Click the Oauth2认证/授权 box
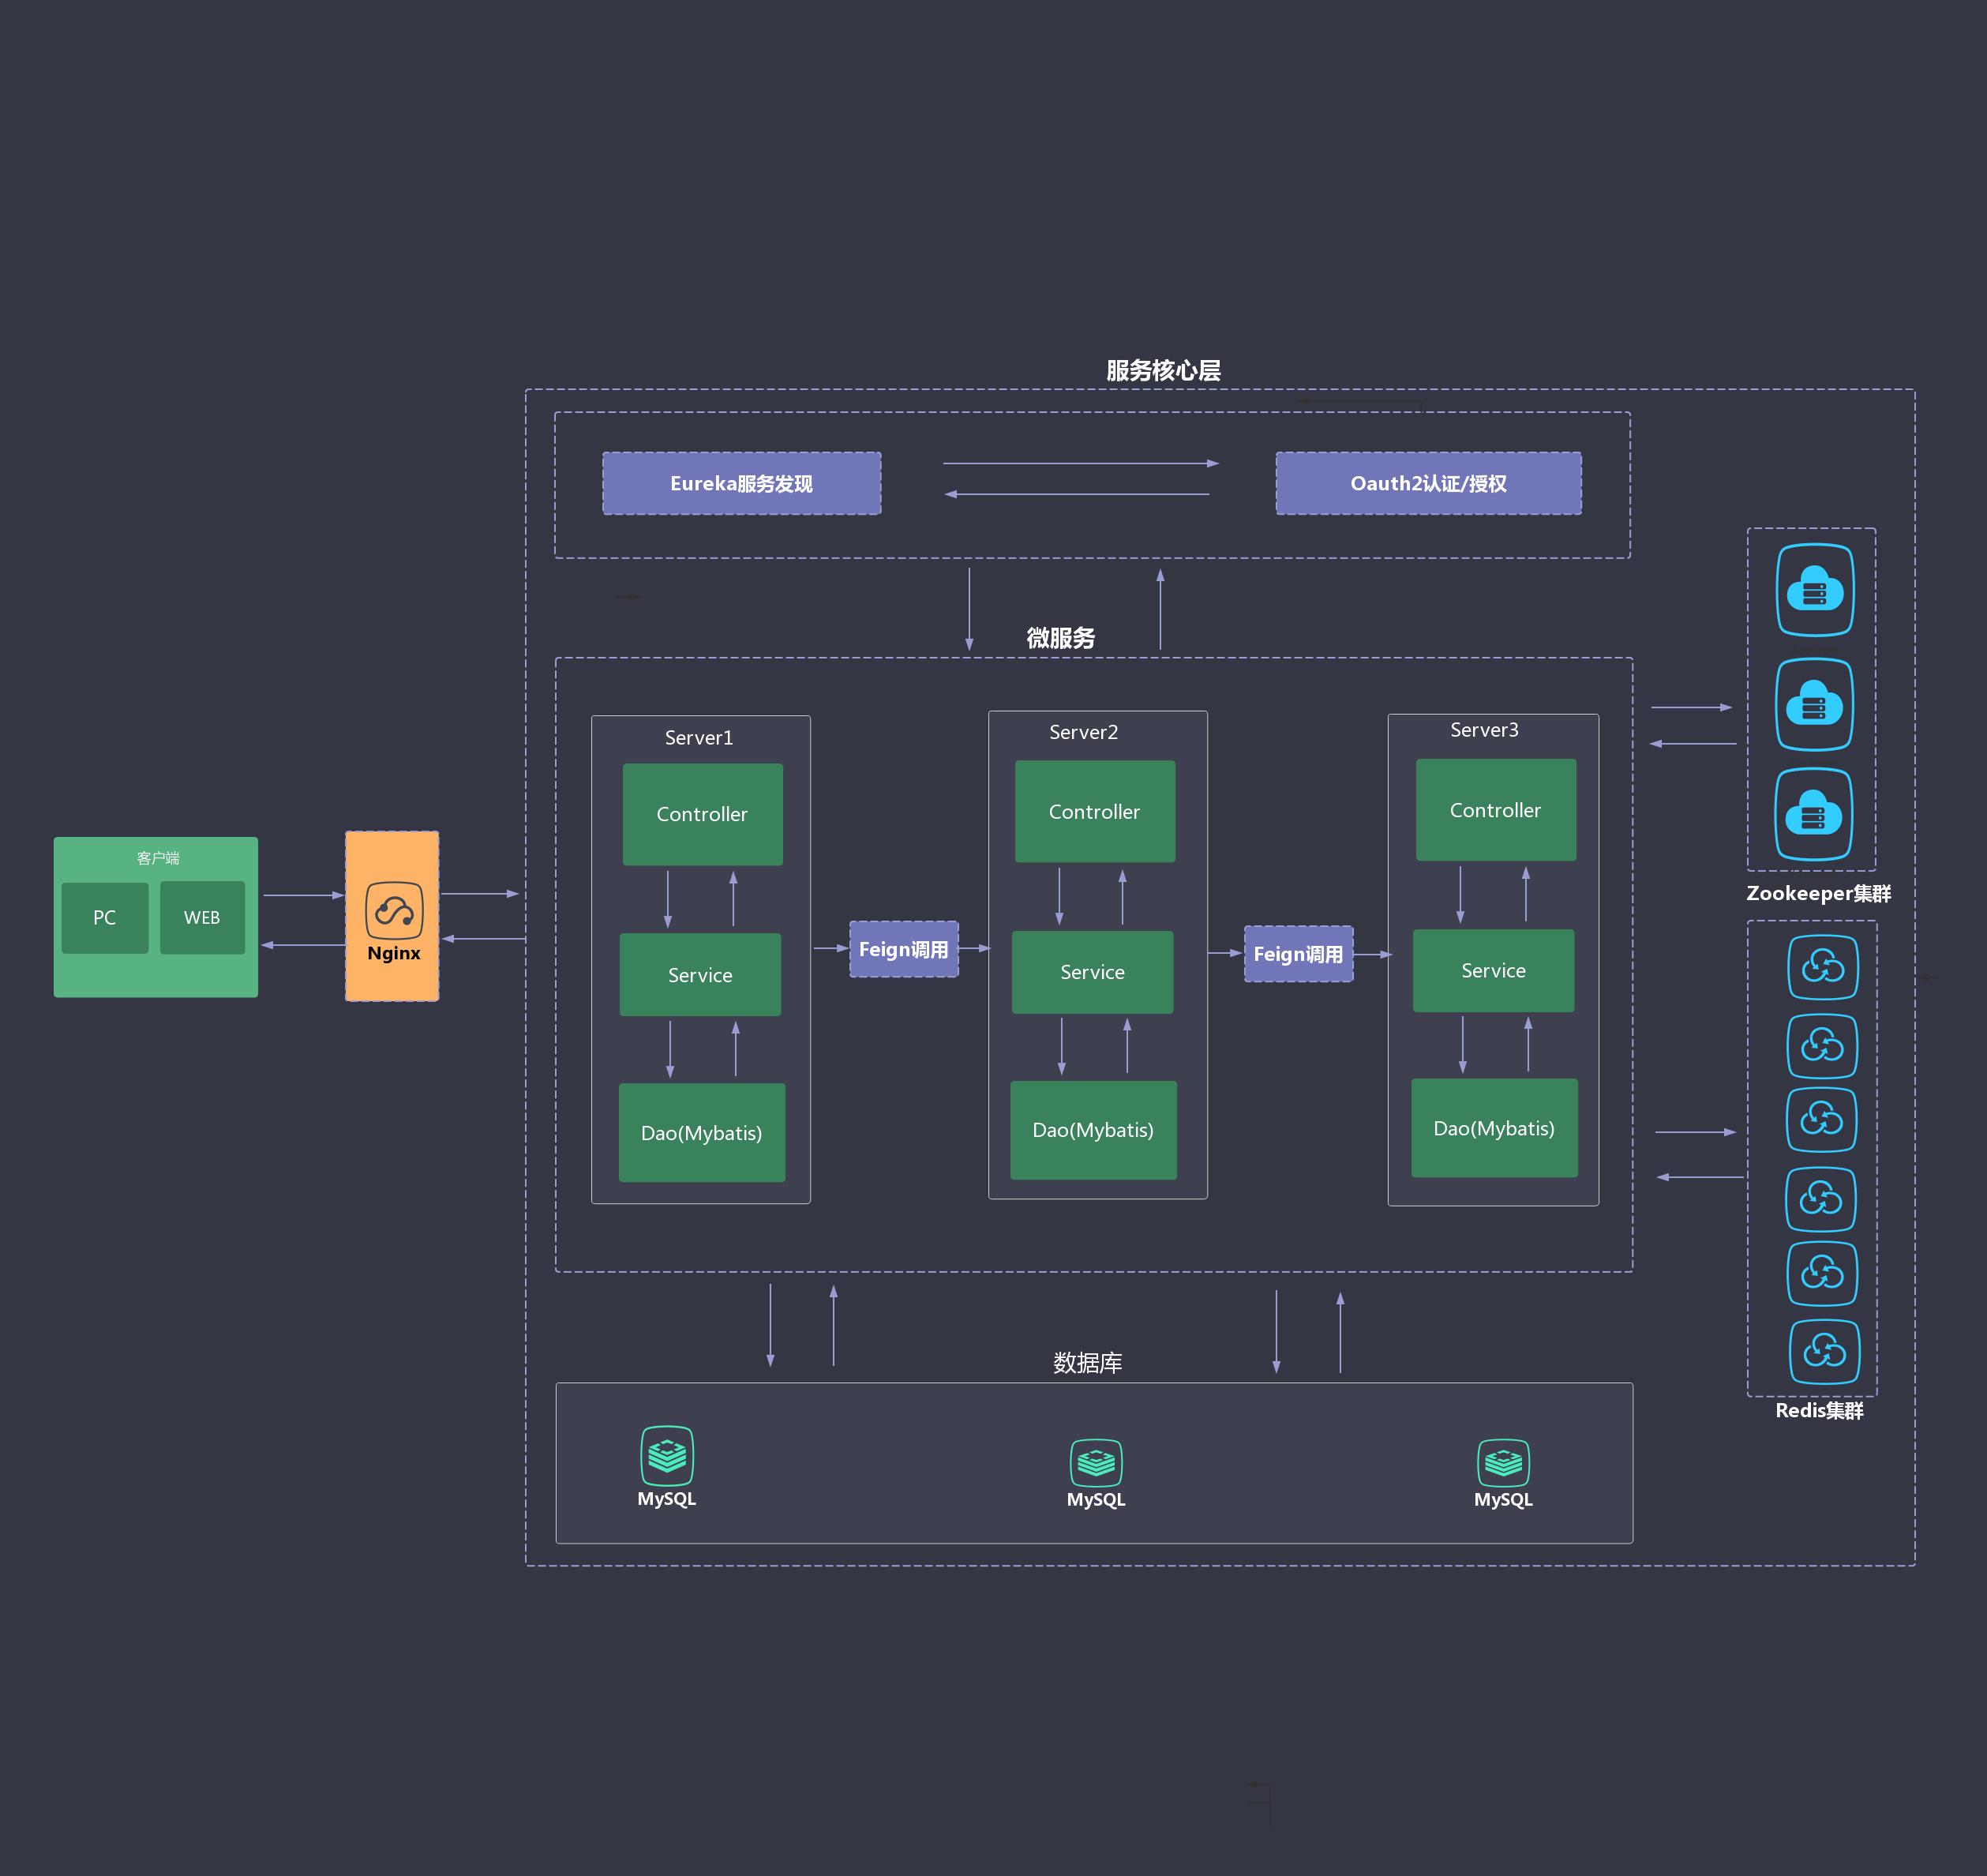The width and height of the screenshot is (1987, 1876). (1428, 484)
